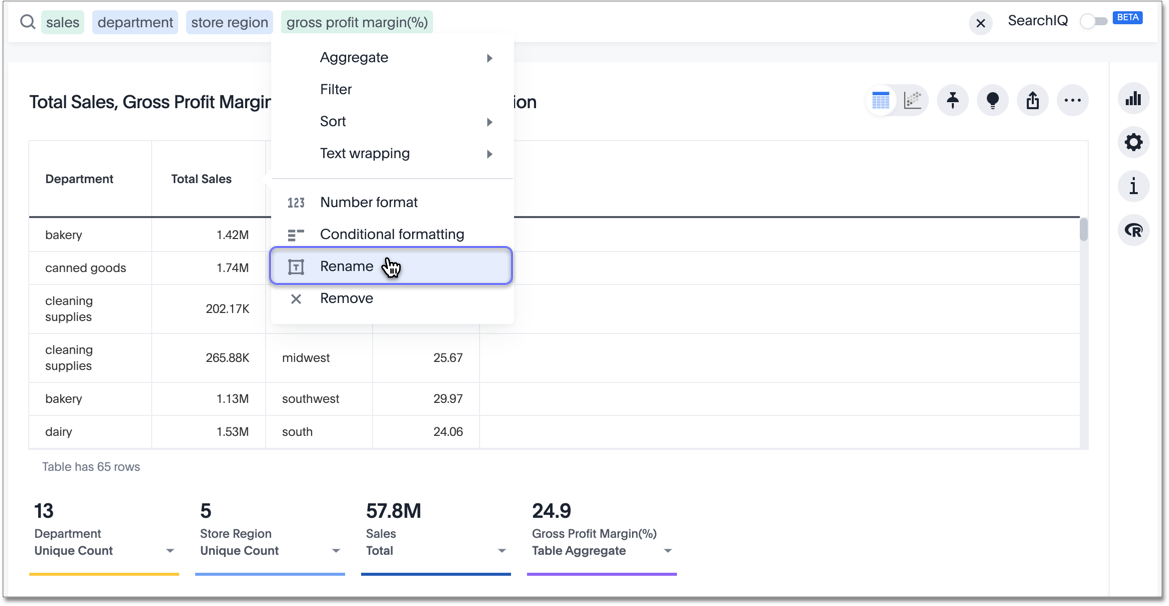
Task: Click the table vertical scrollbar
Action: pos(1083,230)
